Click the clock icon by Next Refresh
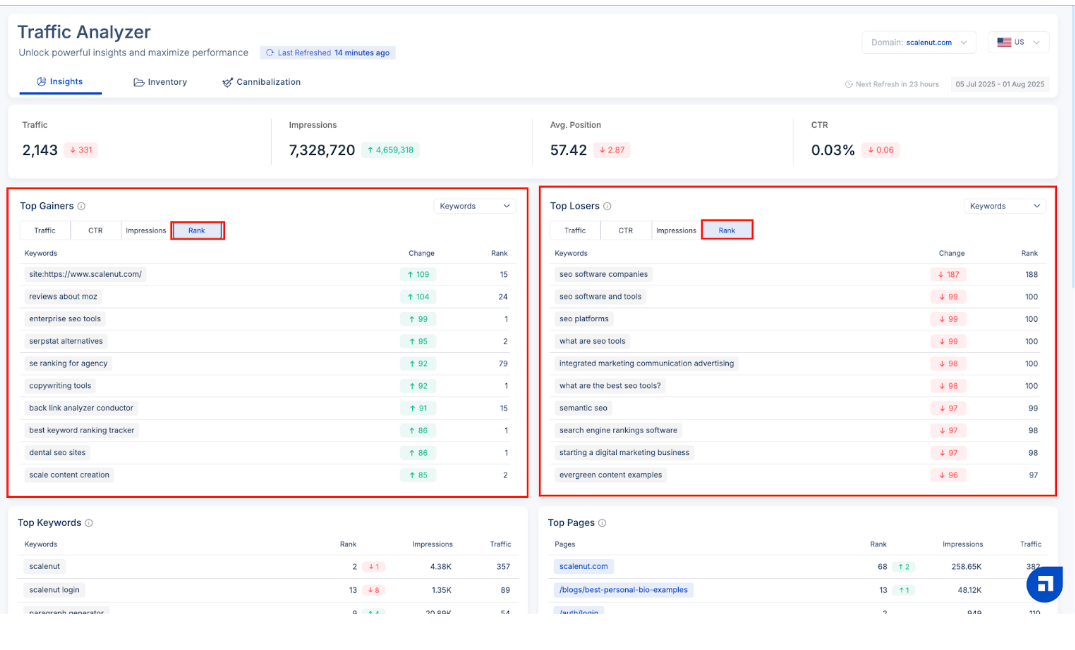 849,84
